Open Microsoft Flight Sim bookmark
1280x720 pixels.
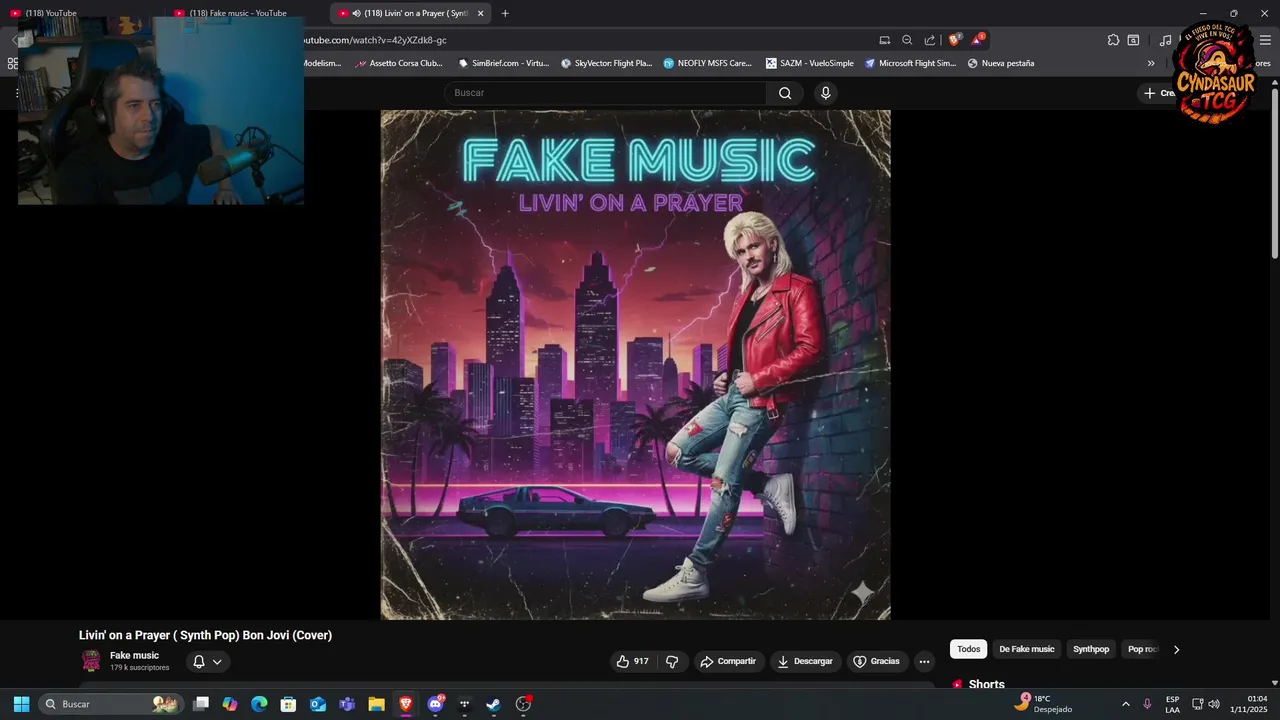[x=911, y=63]
